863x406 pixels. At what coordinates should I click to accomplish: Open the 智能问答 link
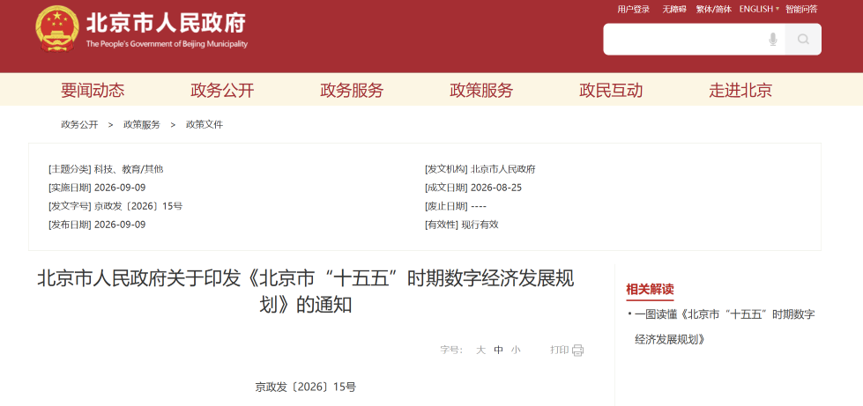(801, 9)
